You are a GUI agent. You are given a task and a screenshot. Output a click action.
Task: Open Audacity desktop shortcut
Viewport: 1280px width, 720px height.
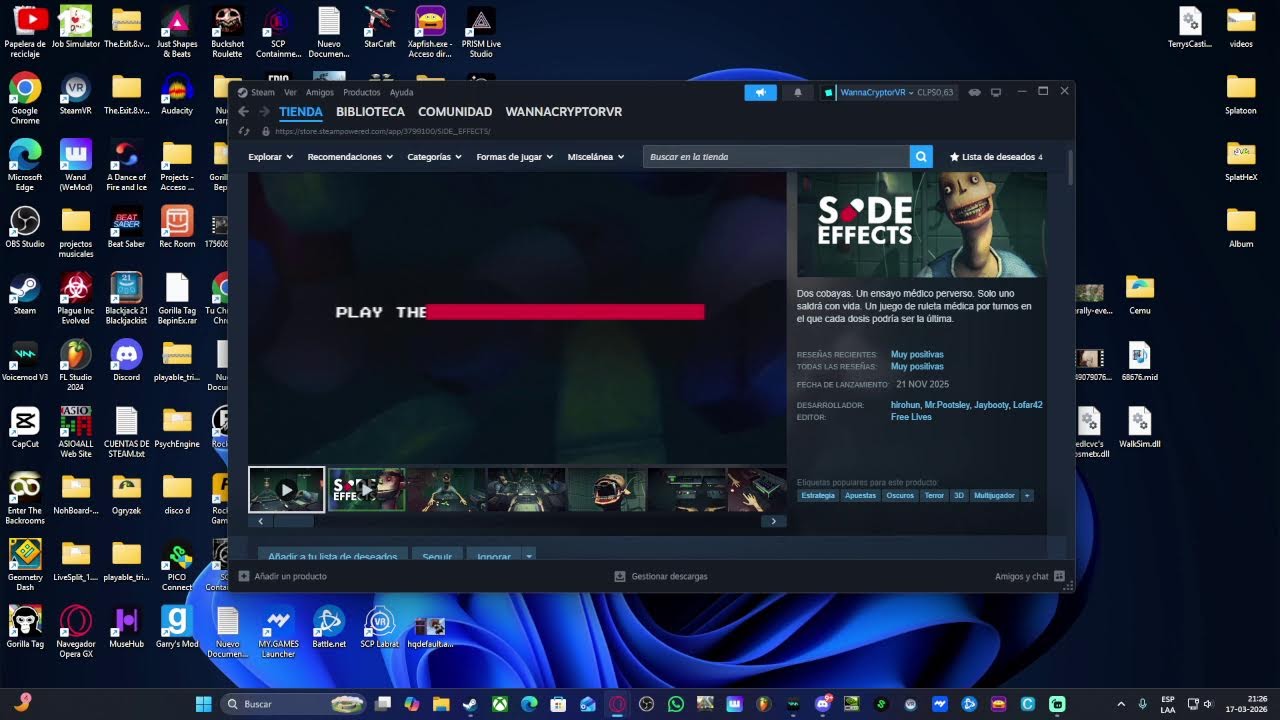(177, 98)
